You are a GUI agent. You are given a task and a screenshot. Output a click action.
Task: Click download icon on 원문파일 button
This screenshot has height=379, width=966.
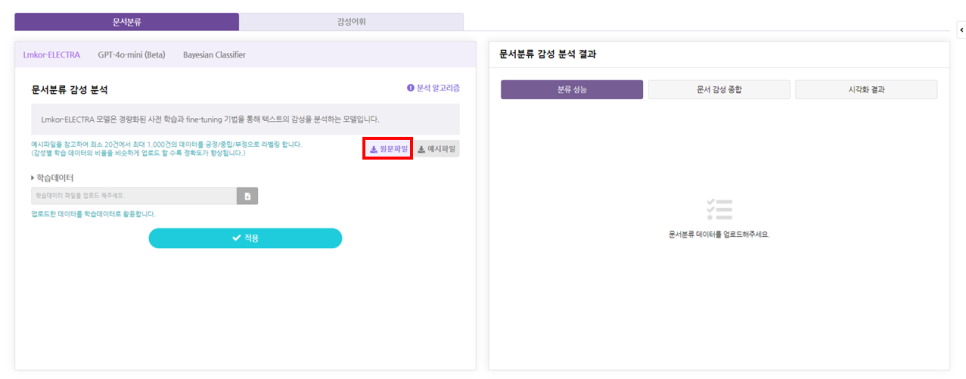point(373,149)
